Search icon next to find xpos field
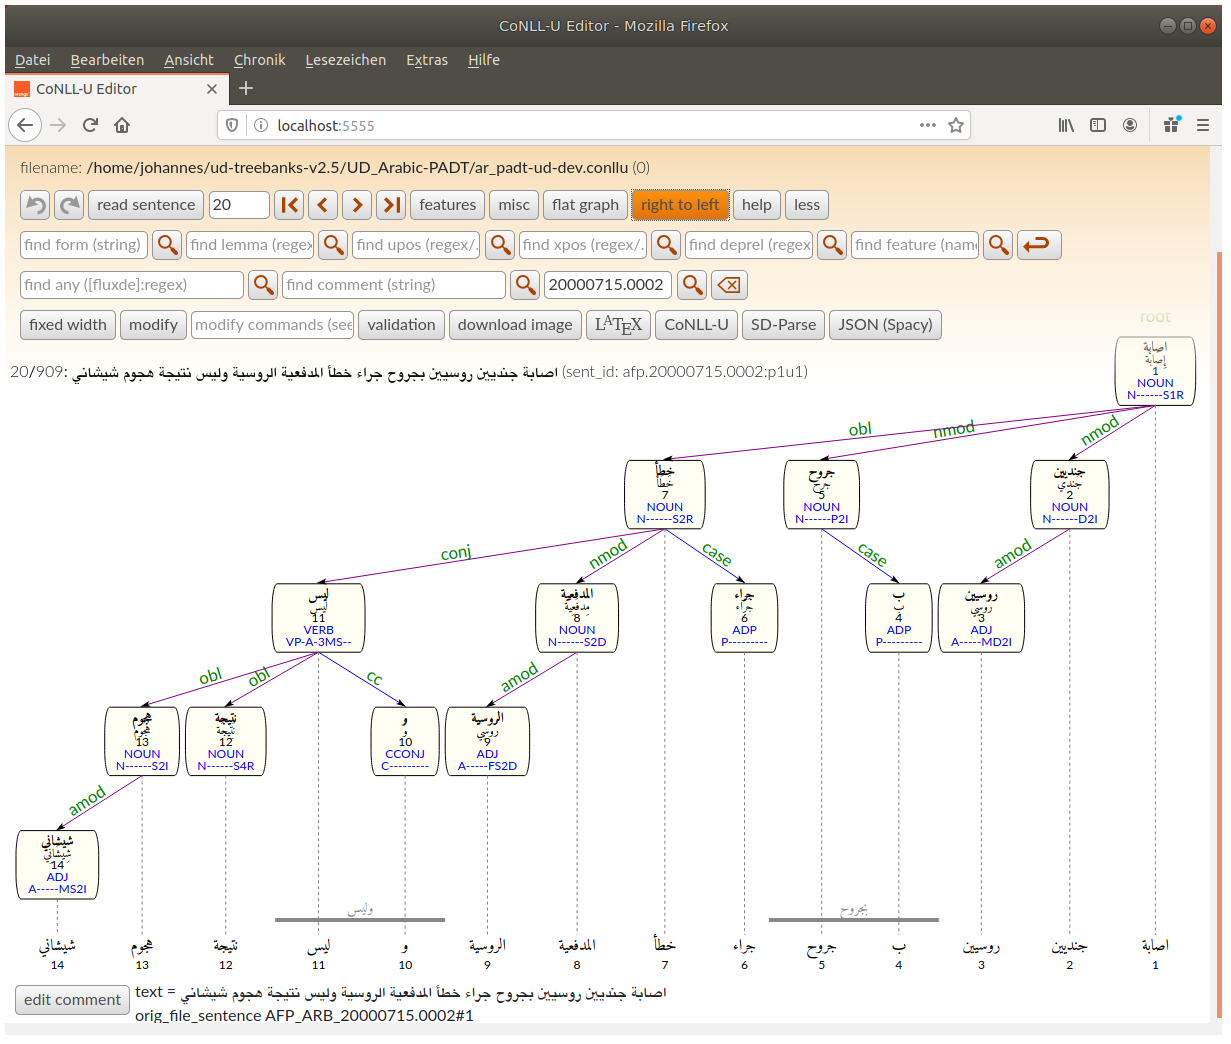 (667, 245)
